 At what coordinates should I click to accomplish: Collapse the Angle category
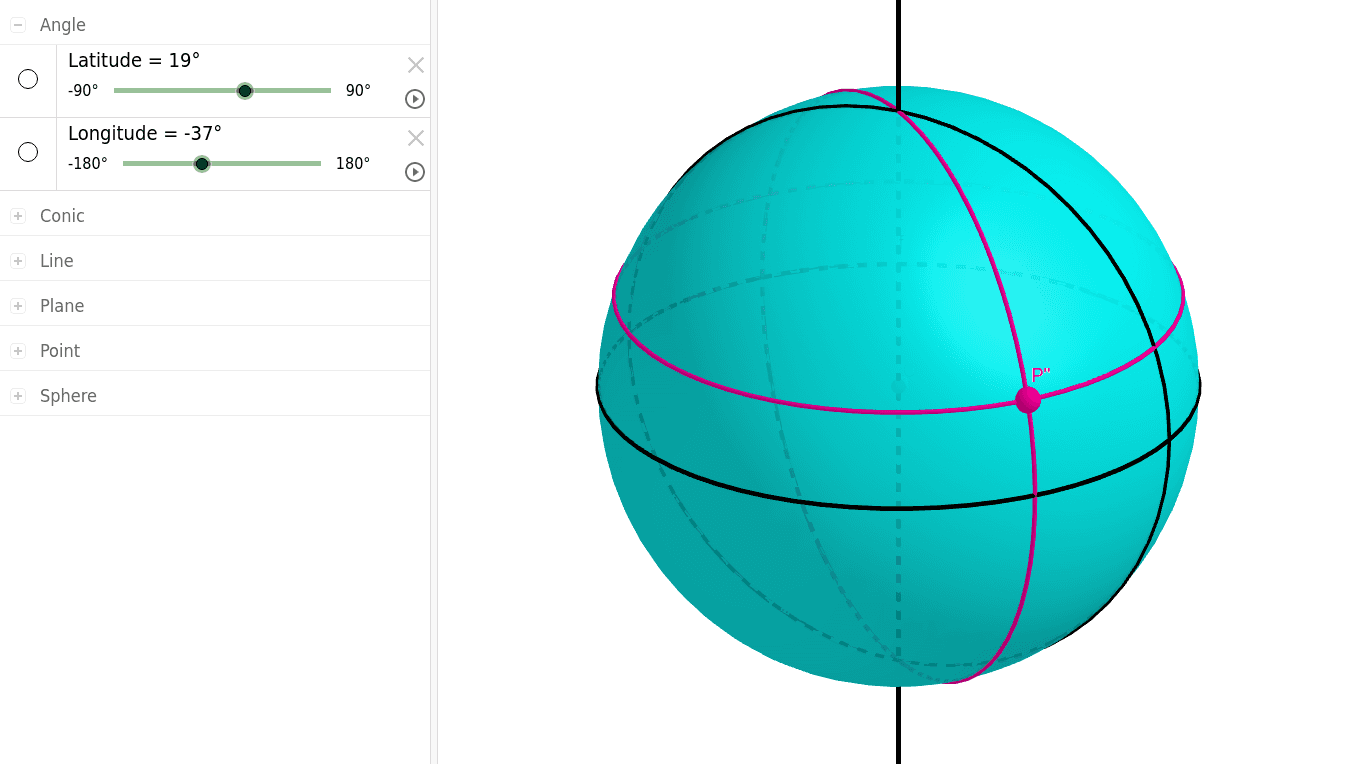tap(18, 25)
